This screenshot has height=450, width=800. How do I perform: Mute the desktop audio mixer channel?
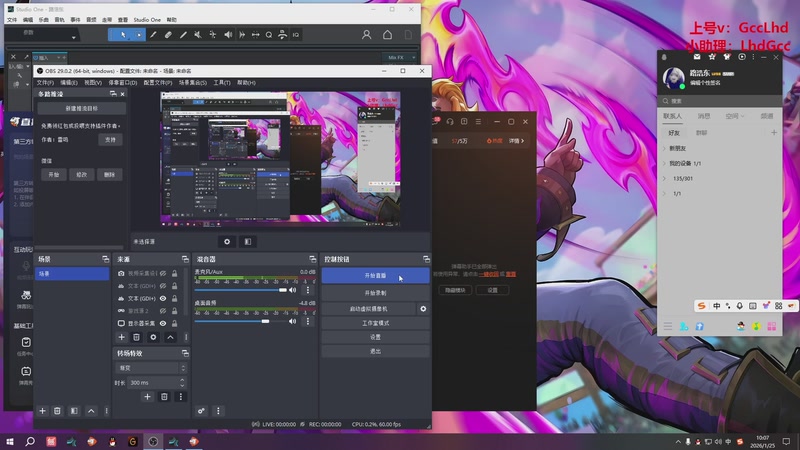(x=292, y=321)
